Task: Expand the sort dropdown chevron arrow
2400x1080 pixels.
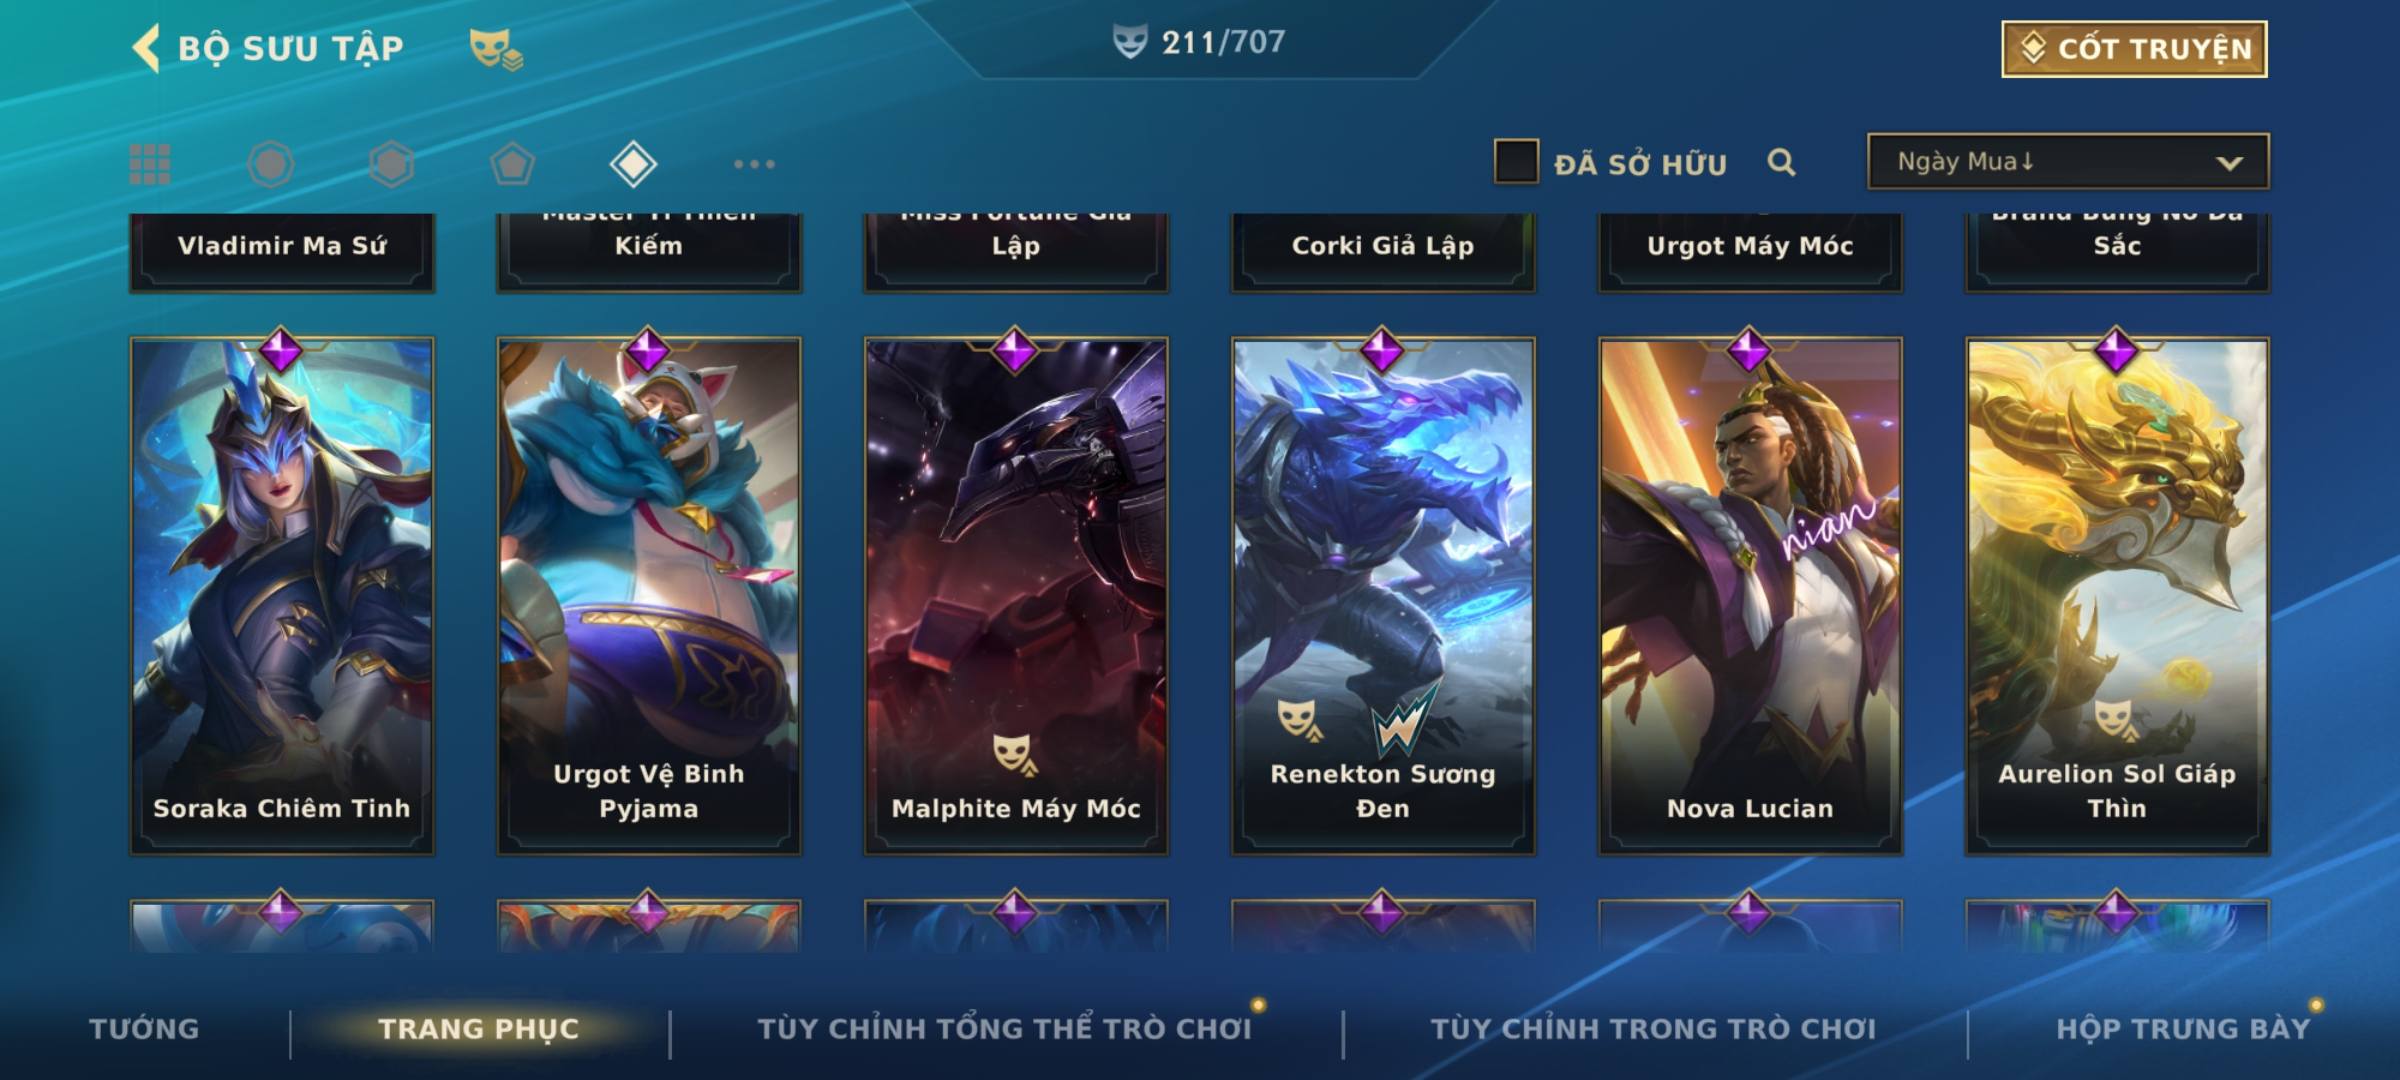Action: [2229, 163]
